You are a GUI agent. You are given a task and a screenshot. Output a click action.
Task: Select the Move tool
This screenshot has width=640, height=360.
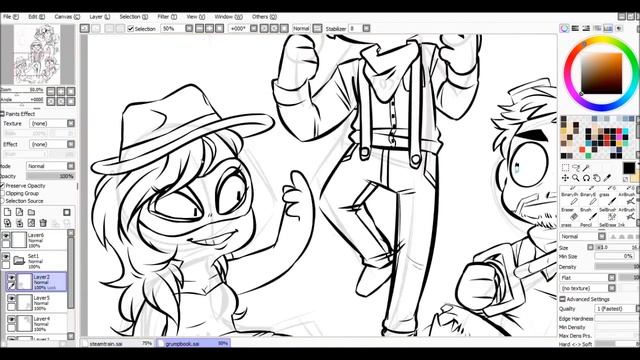click(x=565, y=178)
